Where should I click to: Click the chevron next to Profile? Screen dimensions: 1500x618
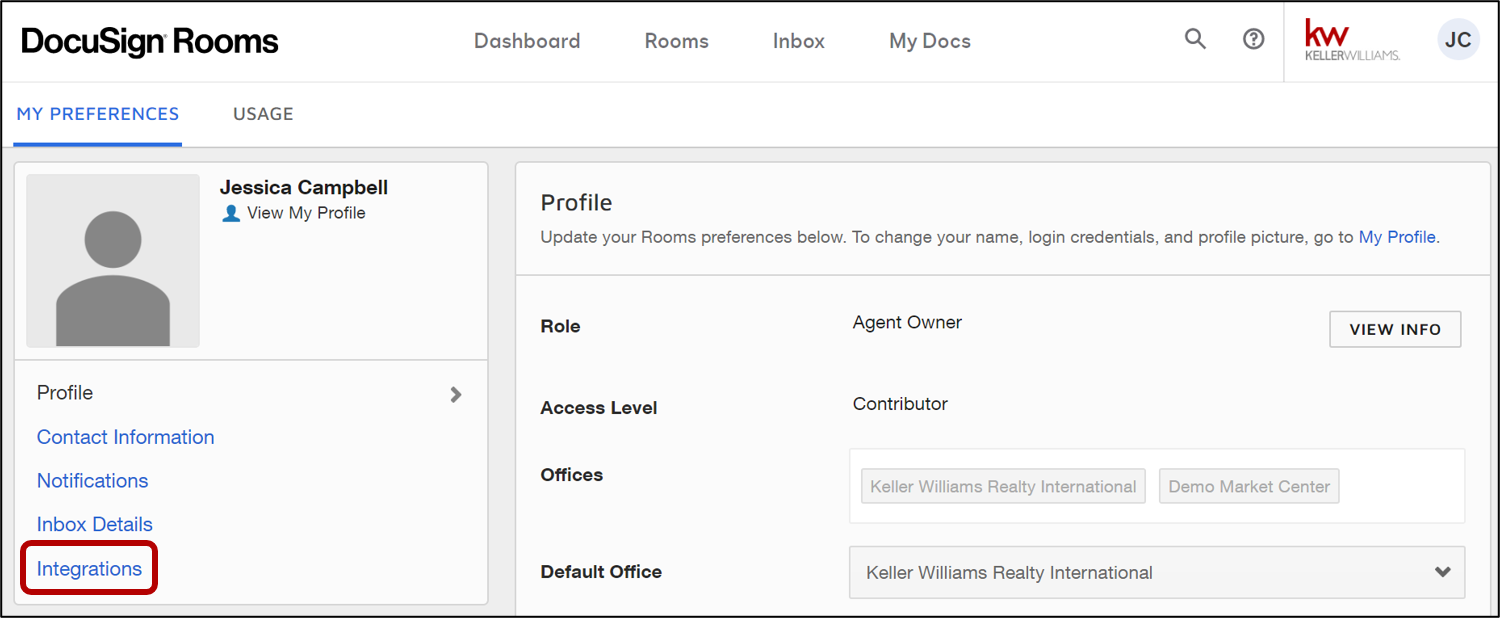[x=456, y=394]
